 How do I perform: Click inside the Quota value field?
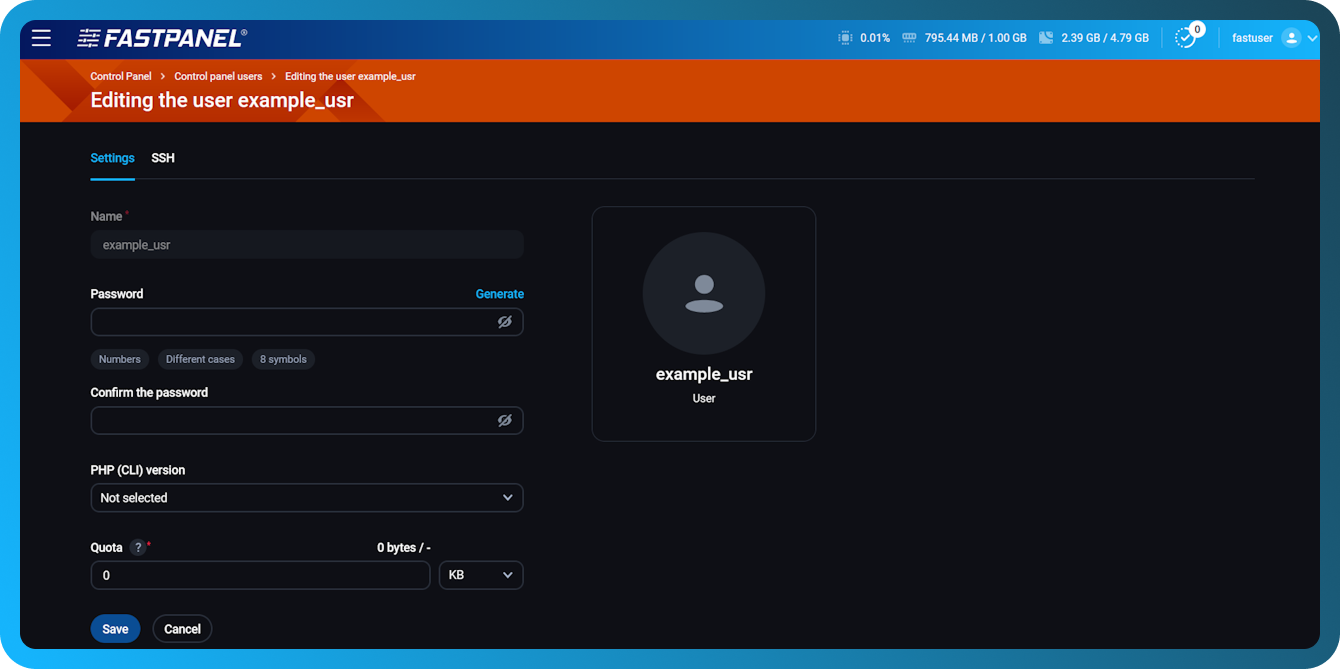260,575
